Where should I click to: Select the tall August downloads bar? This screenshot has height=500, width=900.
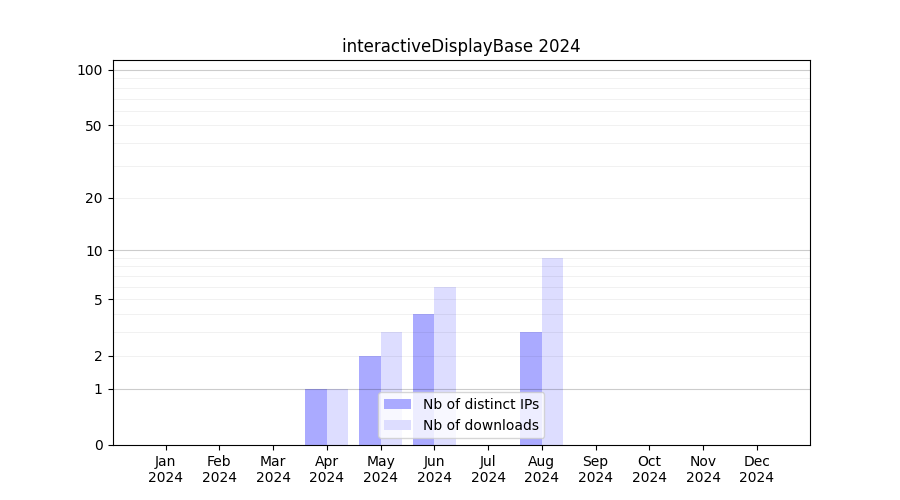(x=552, y=350)
